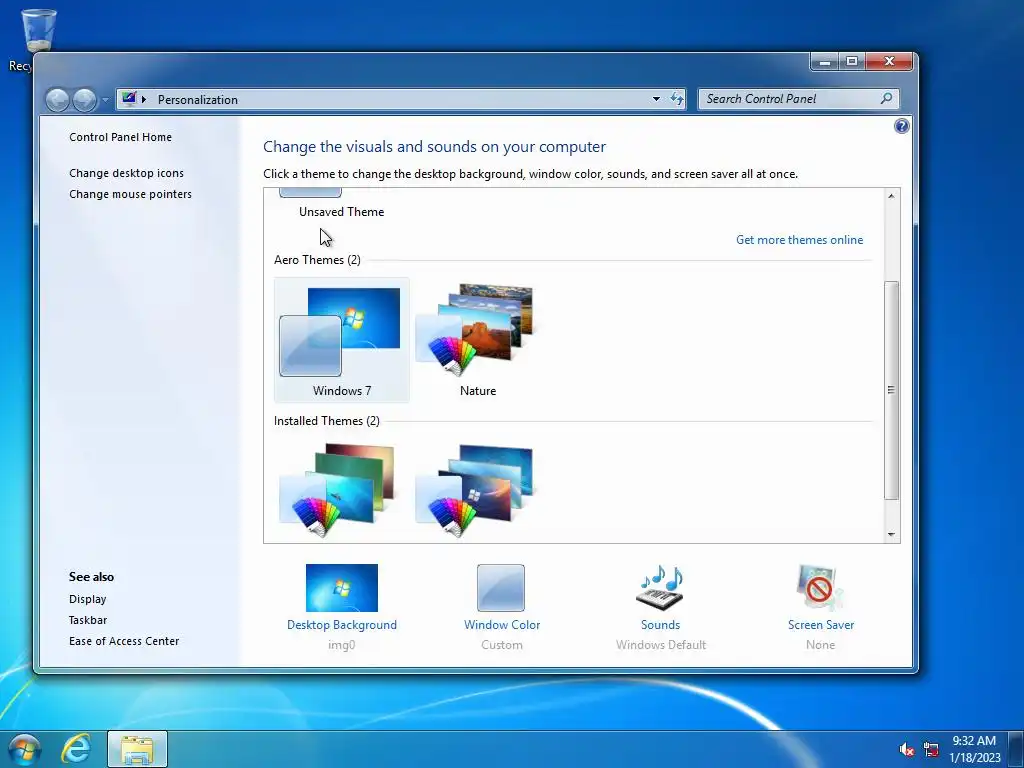This screenshot has height=768, width=1024.
Task: Click the Show desktop button
Action: point(1016,749)
